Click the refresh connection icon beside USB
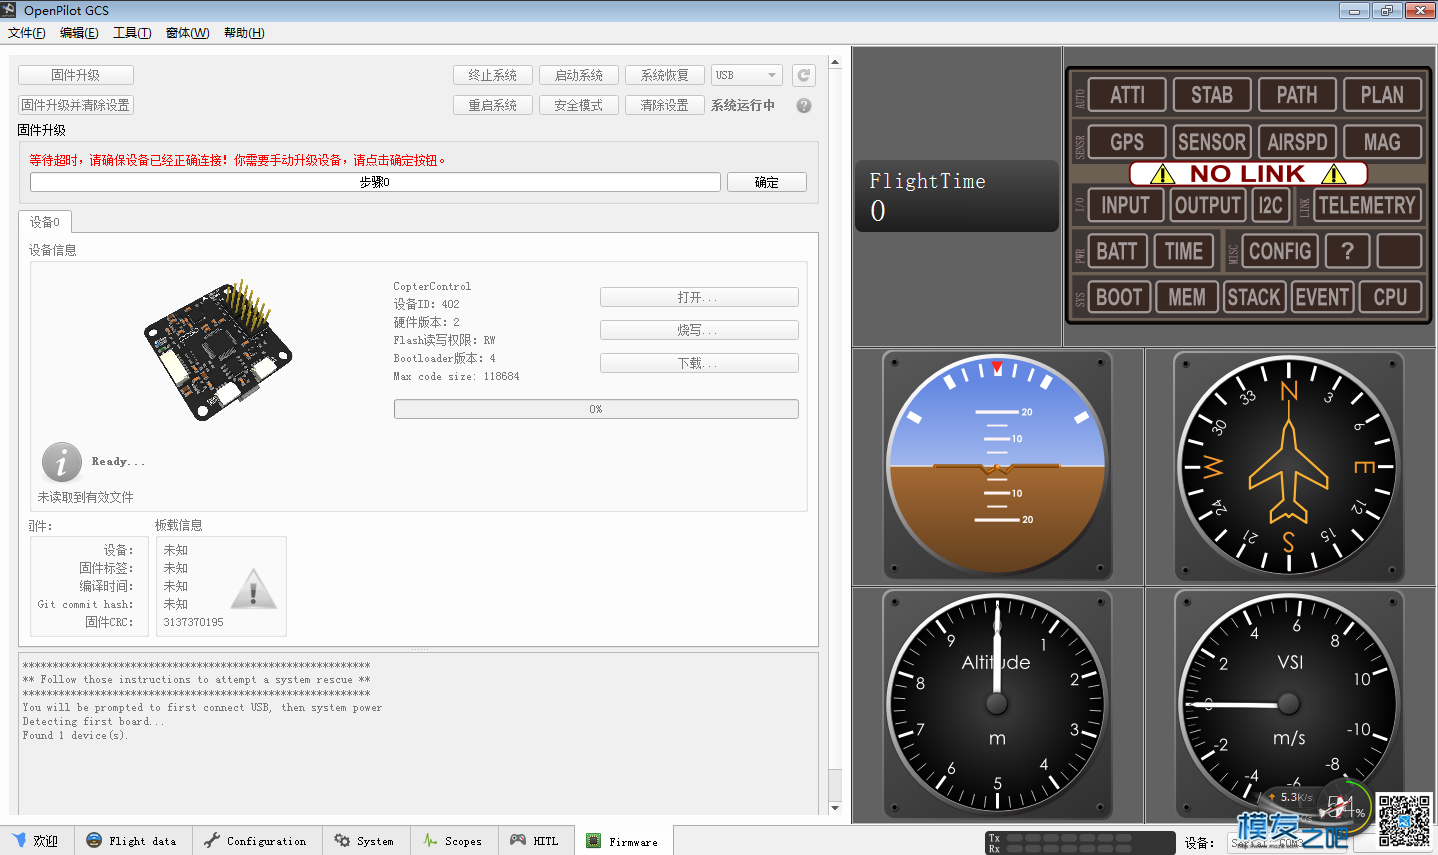 coord(804,75)
